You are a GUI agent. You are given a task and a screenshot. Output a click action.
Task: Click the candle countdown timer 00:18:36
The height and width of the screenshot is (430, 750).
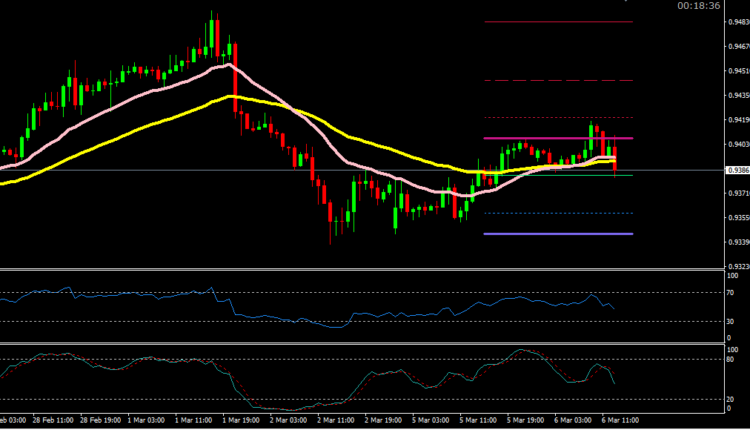(x=697, y=6)
